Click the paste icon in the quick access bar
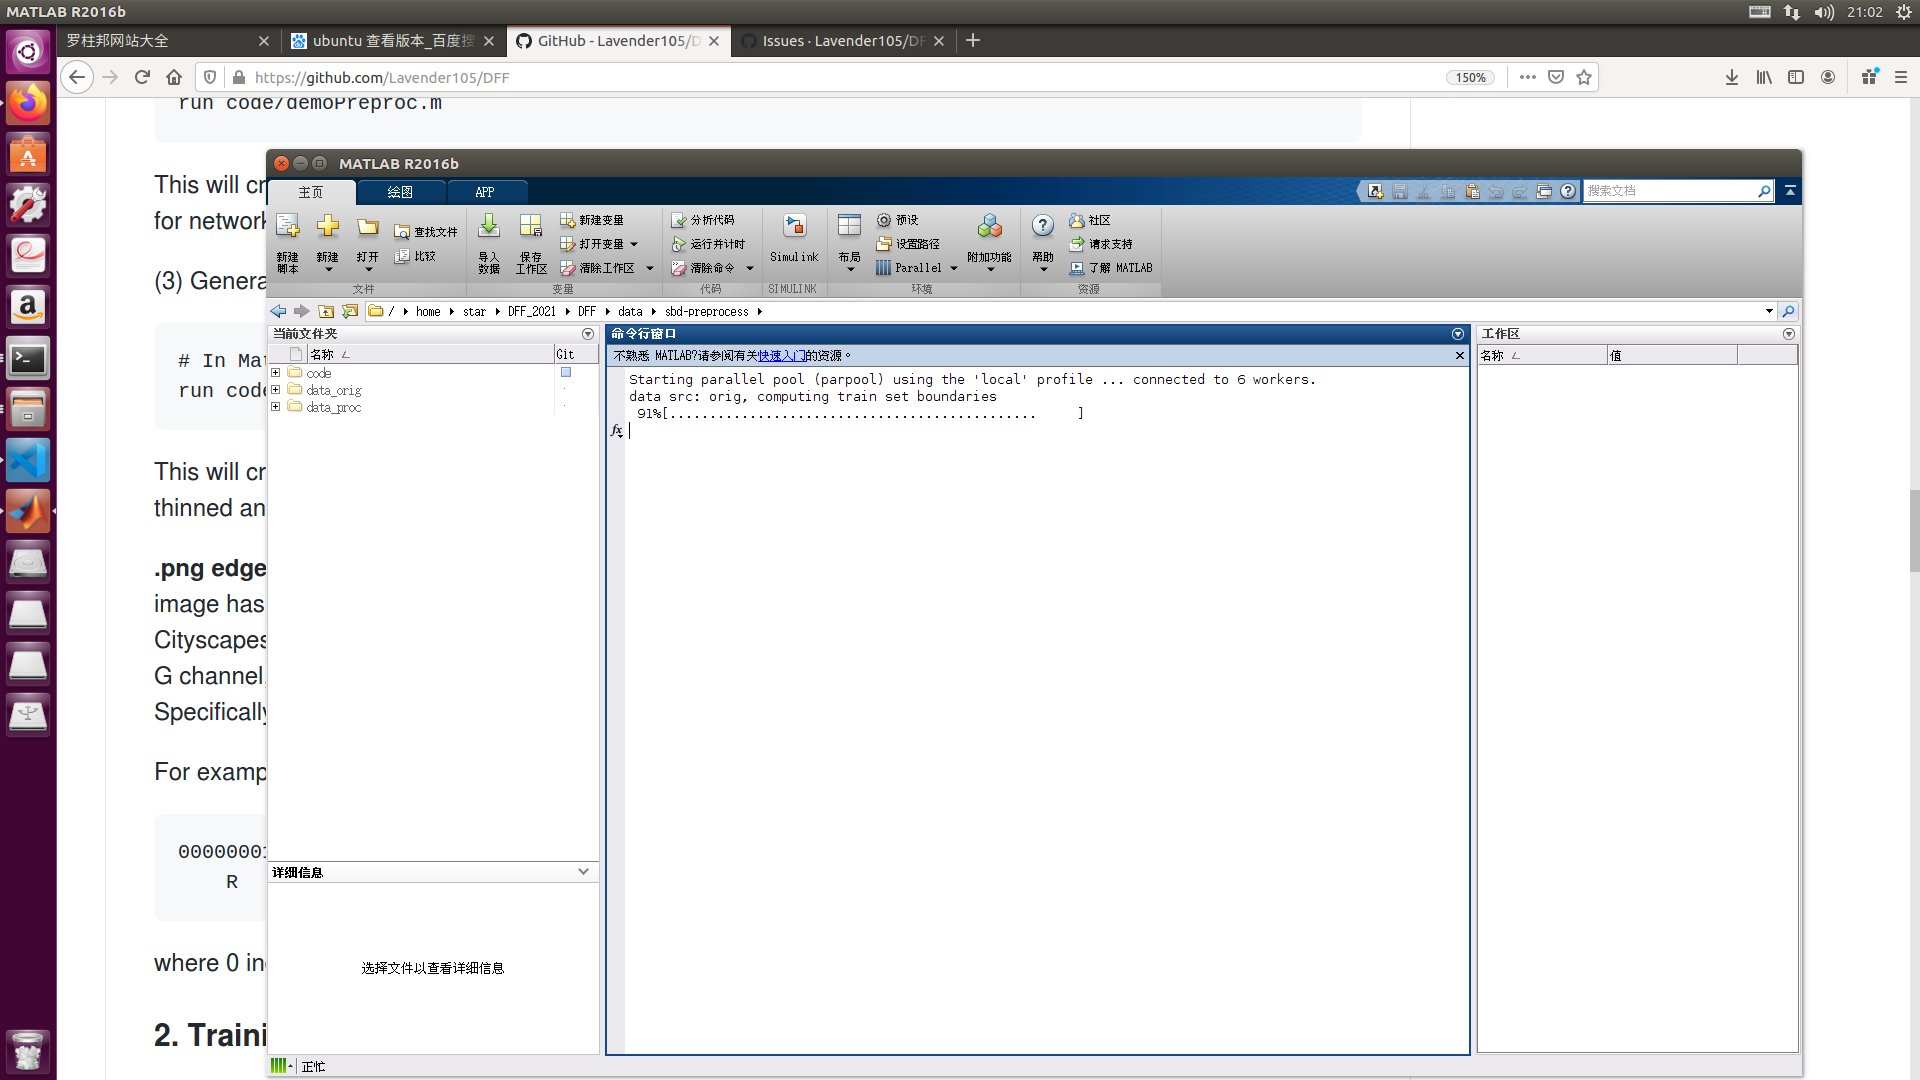This screenshot has height=1080, width=1920. coord(1472,191)
